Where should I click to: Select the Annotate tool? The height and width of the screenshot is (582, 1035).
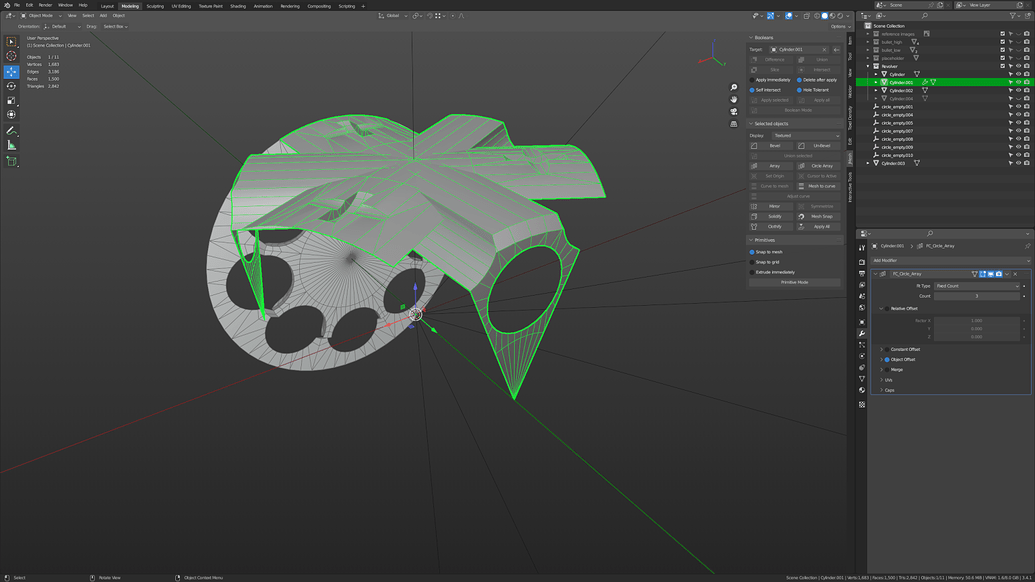tap(11, 131)
